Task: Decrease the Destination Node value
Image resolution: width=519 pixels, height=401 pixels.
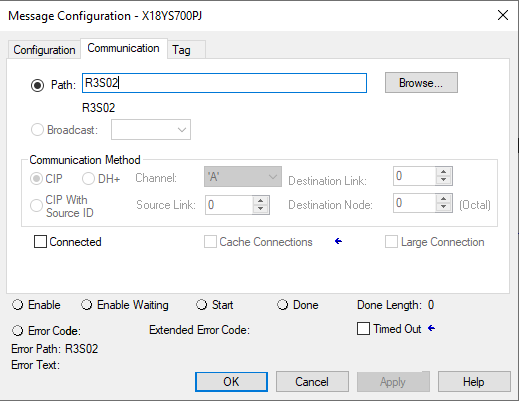Action: coord(443,207)
